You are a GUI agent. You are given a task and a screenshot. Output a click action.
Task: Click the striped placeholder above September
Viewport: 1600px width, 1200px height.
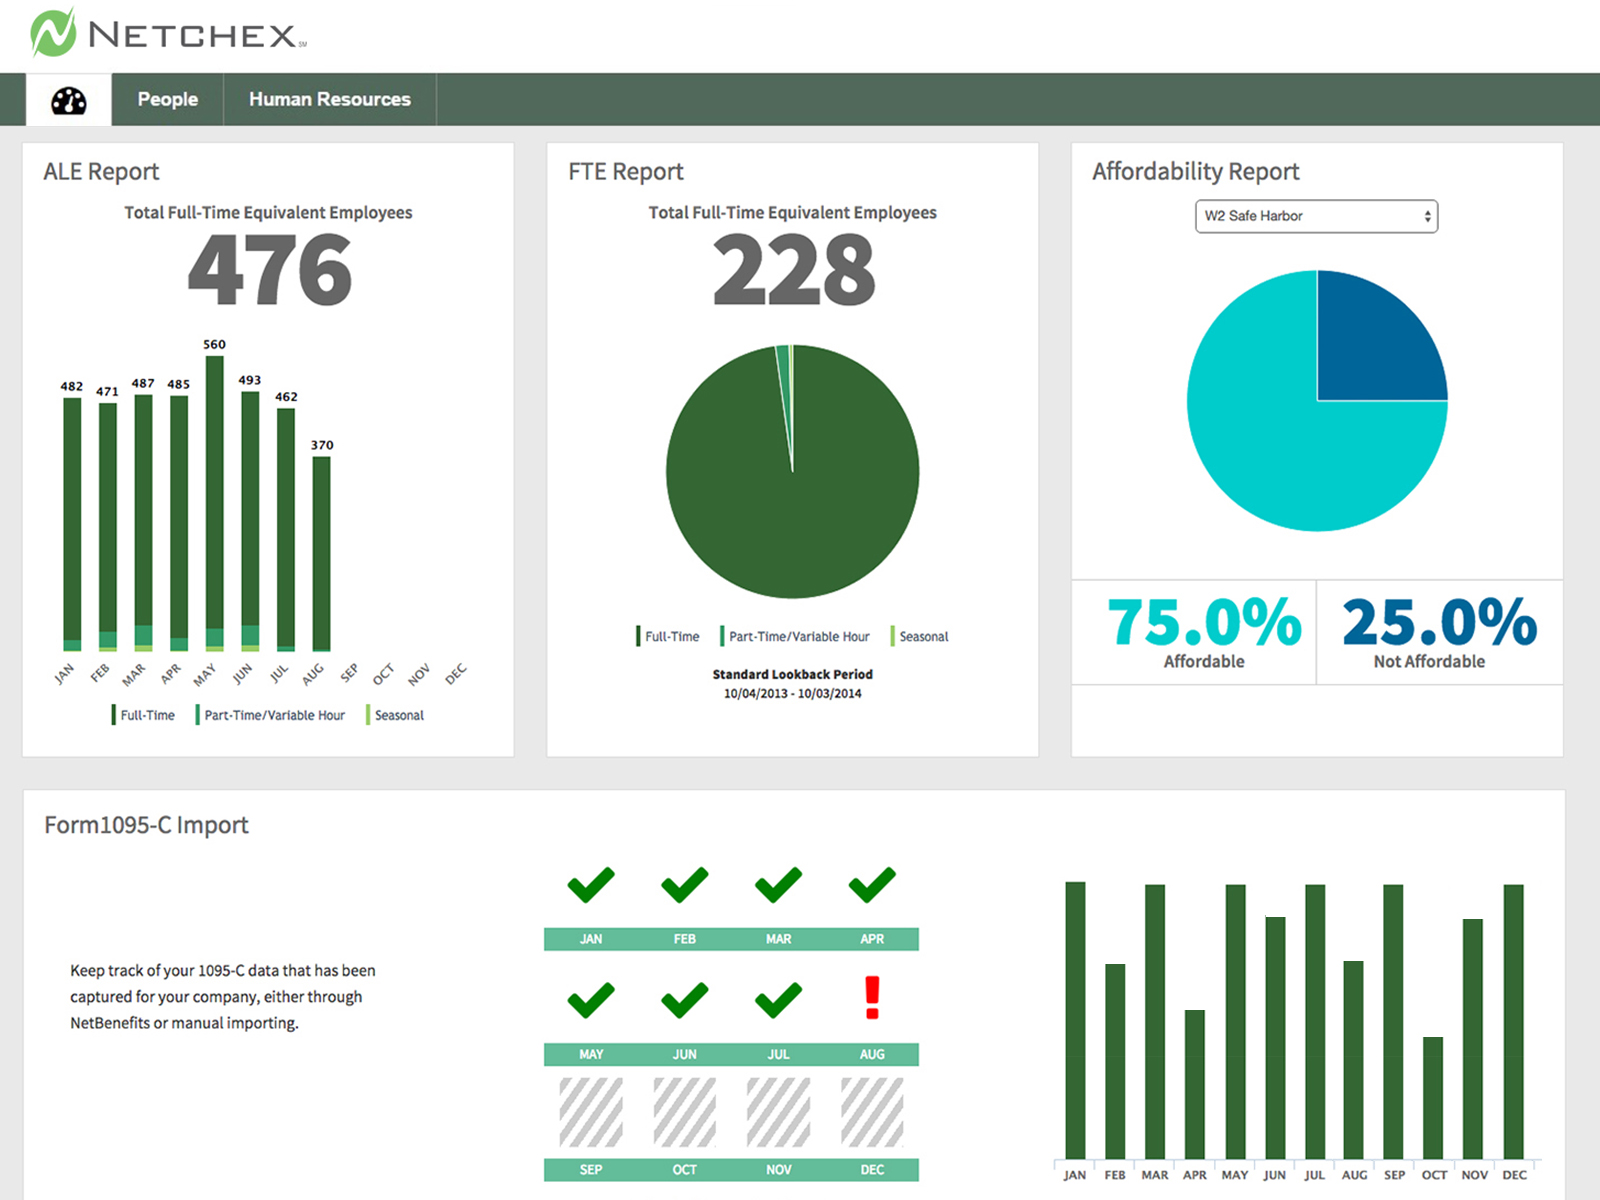[x=591, y=1112]
